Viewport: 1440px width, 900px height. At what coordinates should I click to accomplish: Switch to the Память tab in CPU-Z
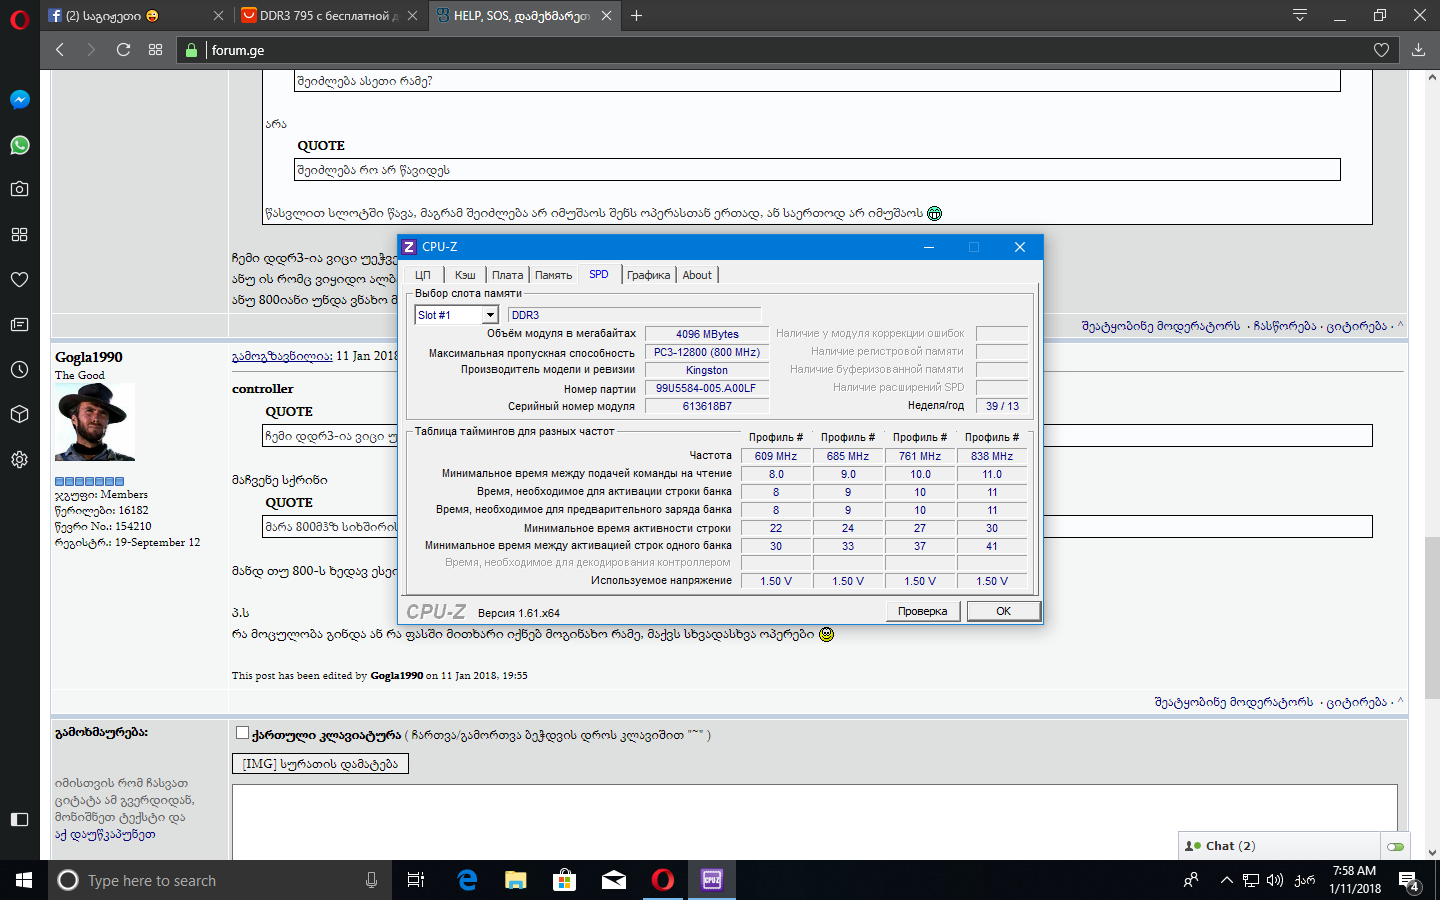pos(553,274)
